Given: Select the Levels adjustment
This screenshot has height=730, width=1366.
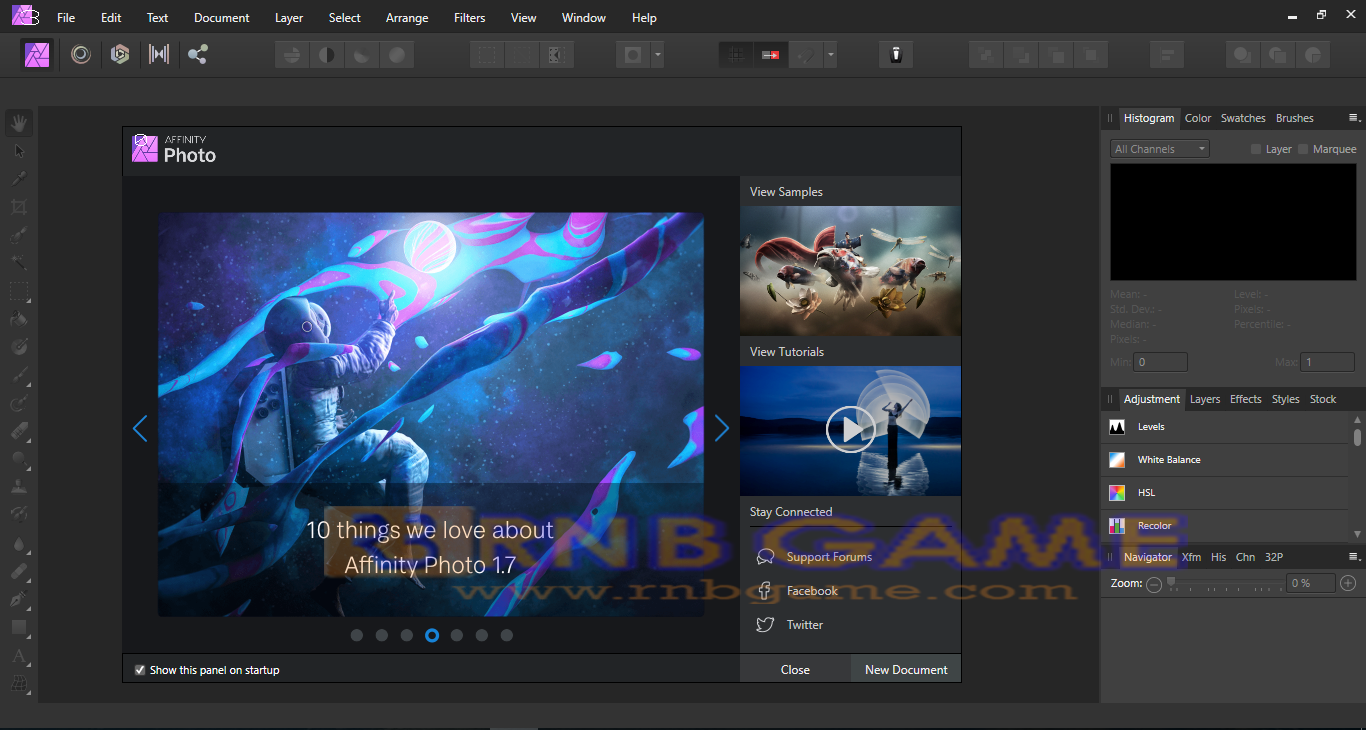Looking at the screenshot, I should 1226,427.
